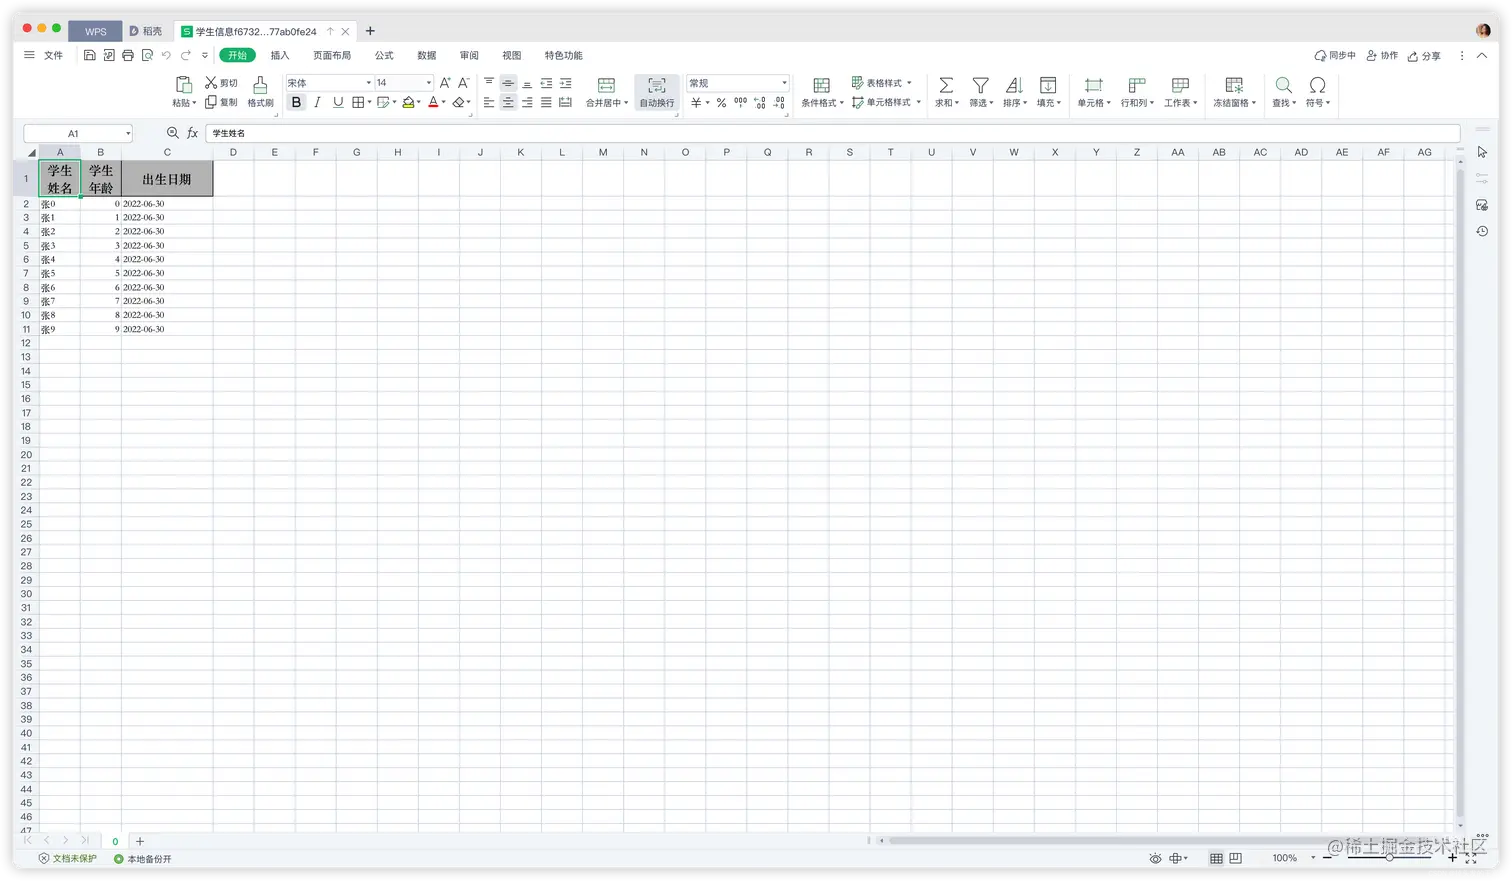Click the Print Preview icon
Viewport: 1512px width, 881px height.
pos(147,56)
